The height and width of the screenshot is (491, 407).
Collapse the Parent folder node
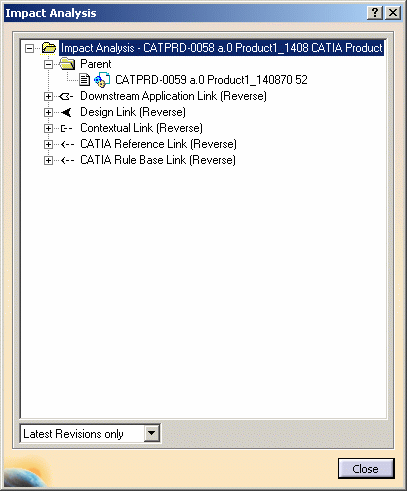pos(48,64)
